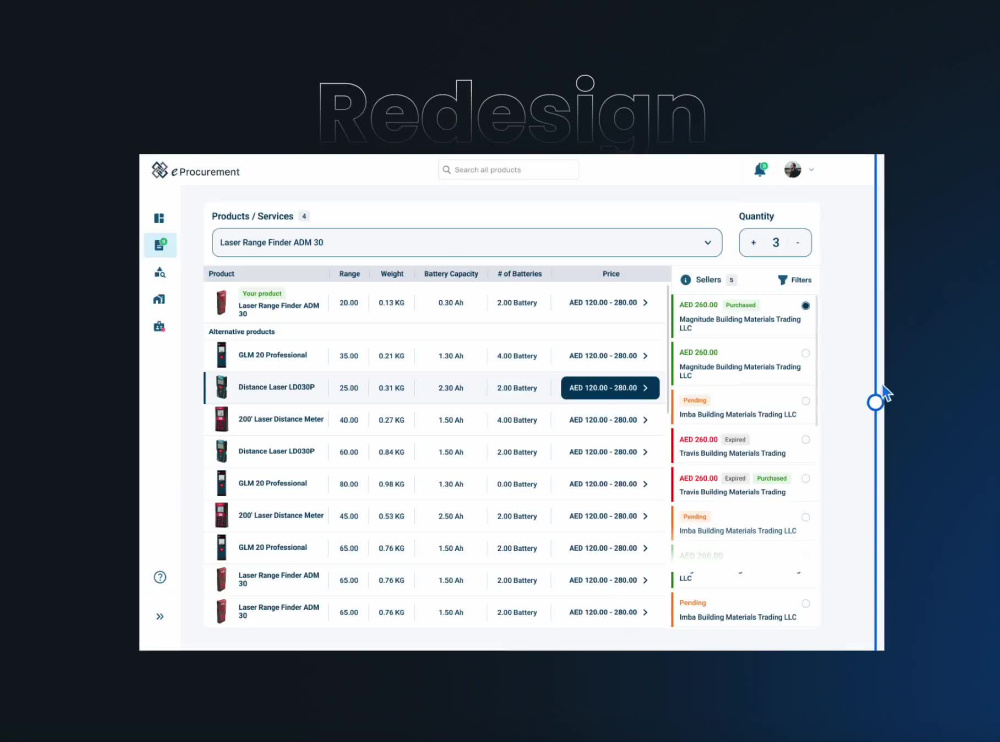Open the briefcase icon in sidebar
The image size is (1000, 742).
pyautogui.click(x=159, y=326)
